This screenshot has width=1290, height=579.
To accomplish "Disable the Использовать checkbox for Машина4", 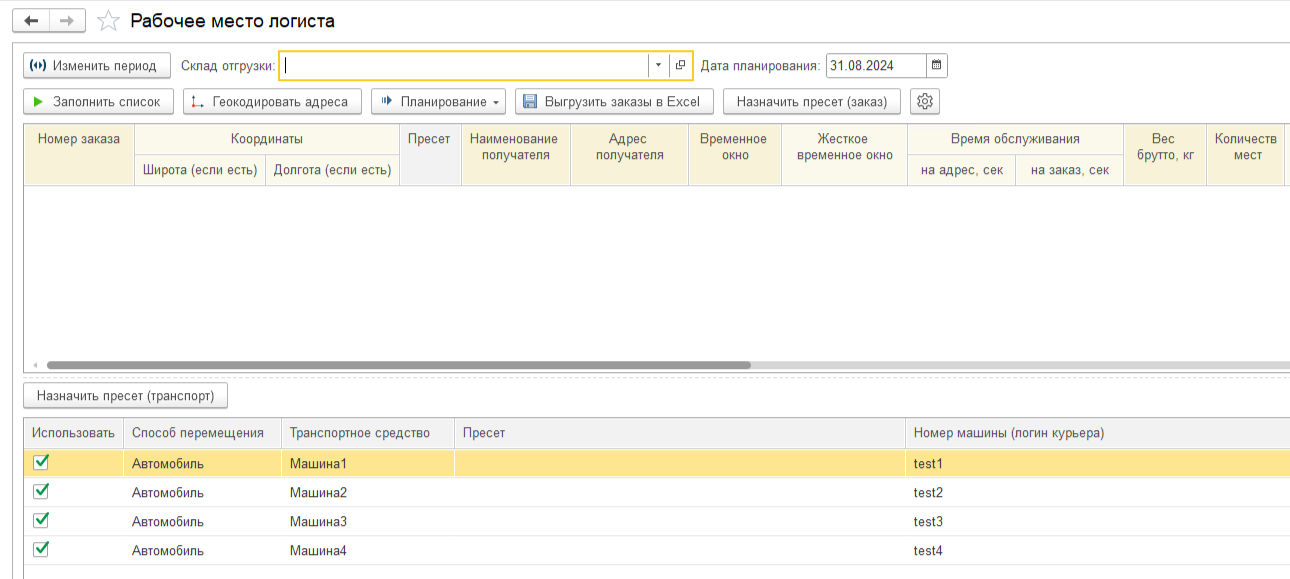I will 41,549.
